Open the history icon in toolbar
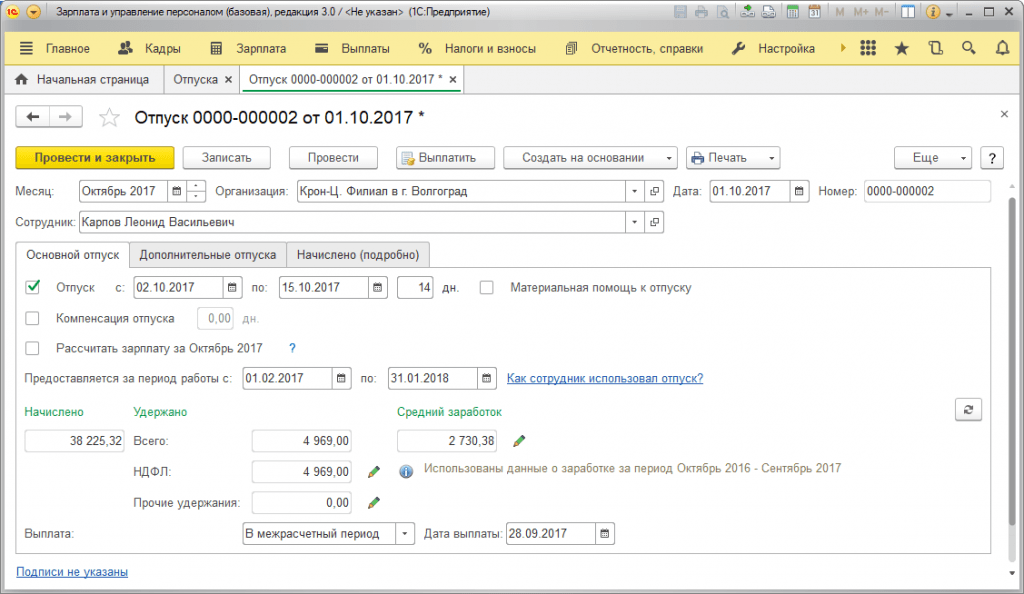Image resolution: width=1024 pixels, height=594 pixels. point(935,48)
